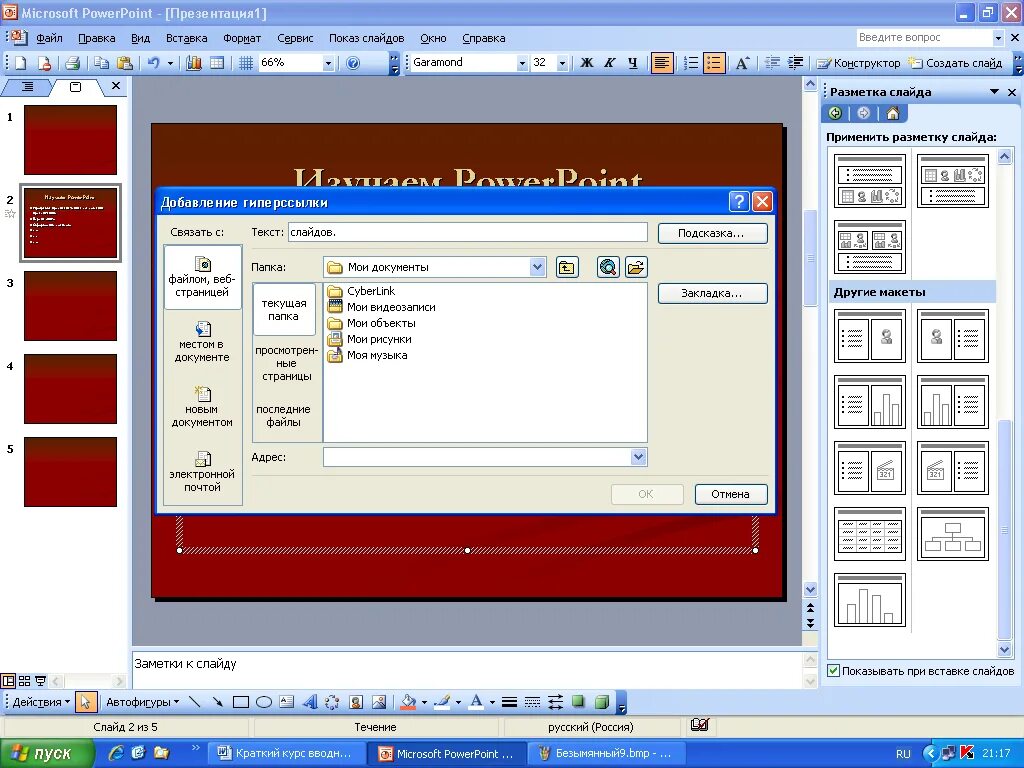Open the Краткий курс Word taskbar item

(285, 753)
